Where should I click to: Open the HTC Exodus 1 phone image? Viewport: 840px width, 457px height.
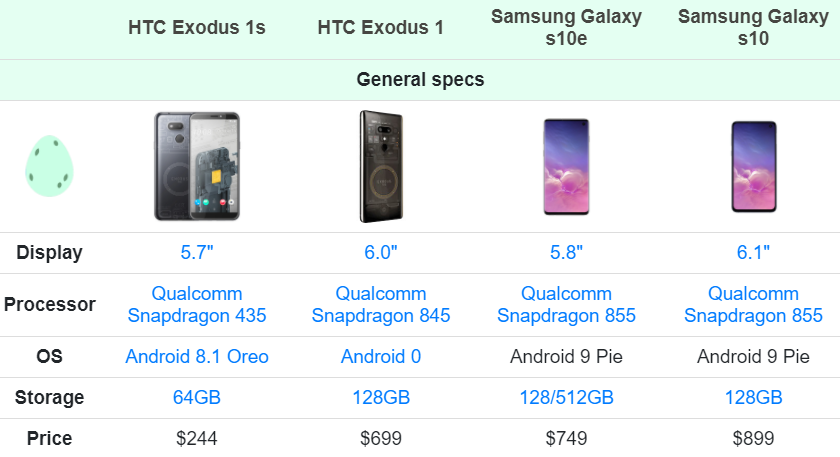(381, 166)
